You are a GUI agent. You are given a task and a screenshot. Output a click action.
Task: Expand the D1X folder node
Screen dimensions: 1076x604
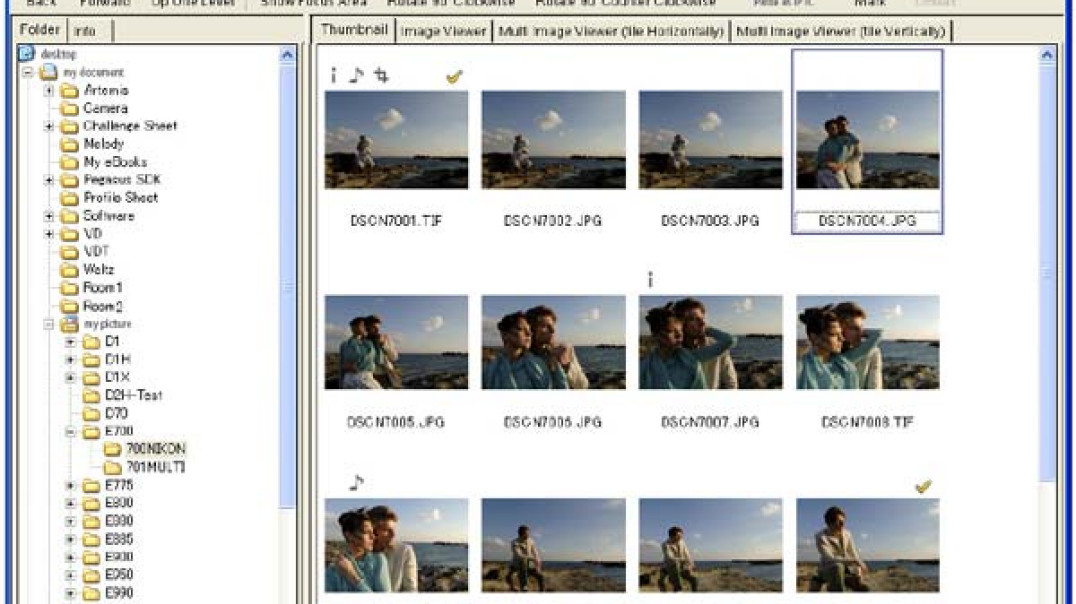pos(70,378)
